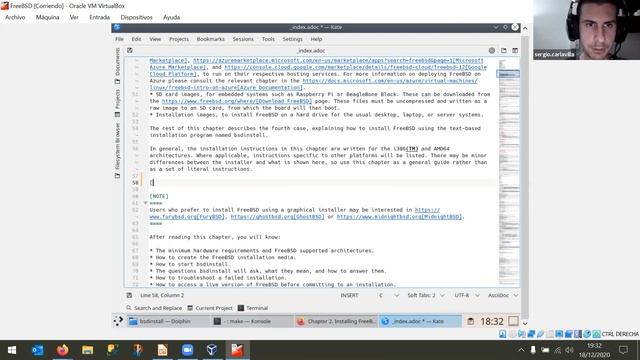
Task: Open VirtualBox Dispositivos menu
Action: coord(136,17)
